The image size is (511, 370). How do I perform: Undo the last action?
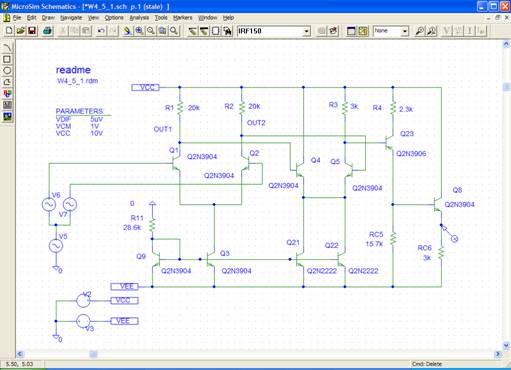tap(101, 31)
